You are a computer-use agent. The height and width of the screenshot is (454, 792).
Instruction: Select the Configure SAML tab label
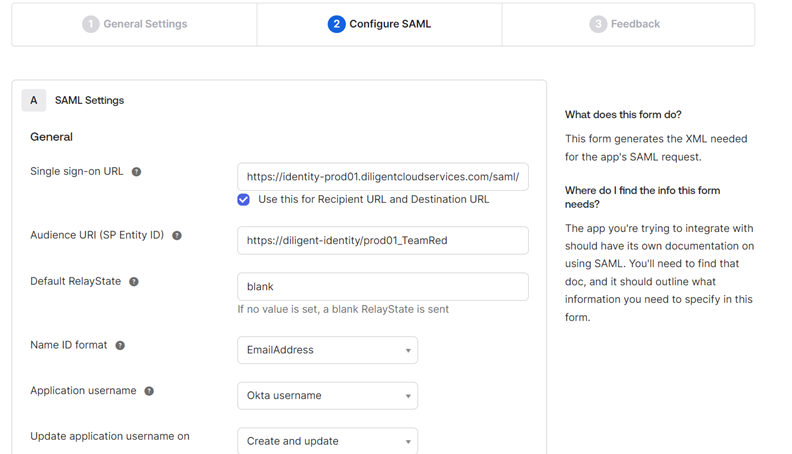pyautogui.click(x=390, y=24)
